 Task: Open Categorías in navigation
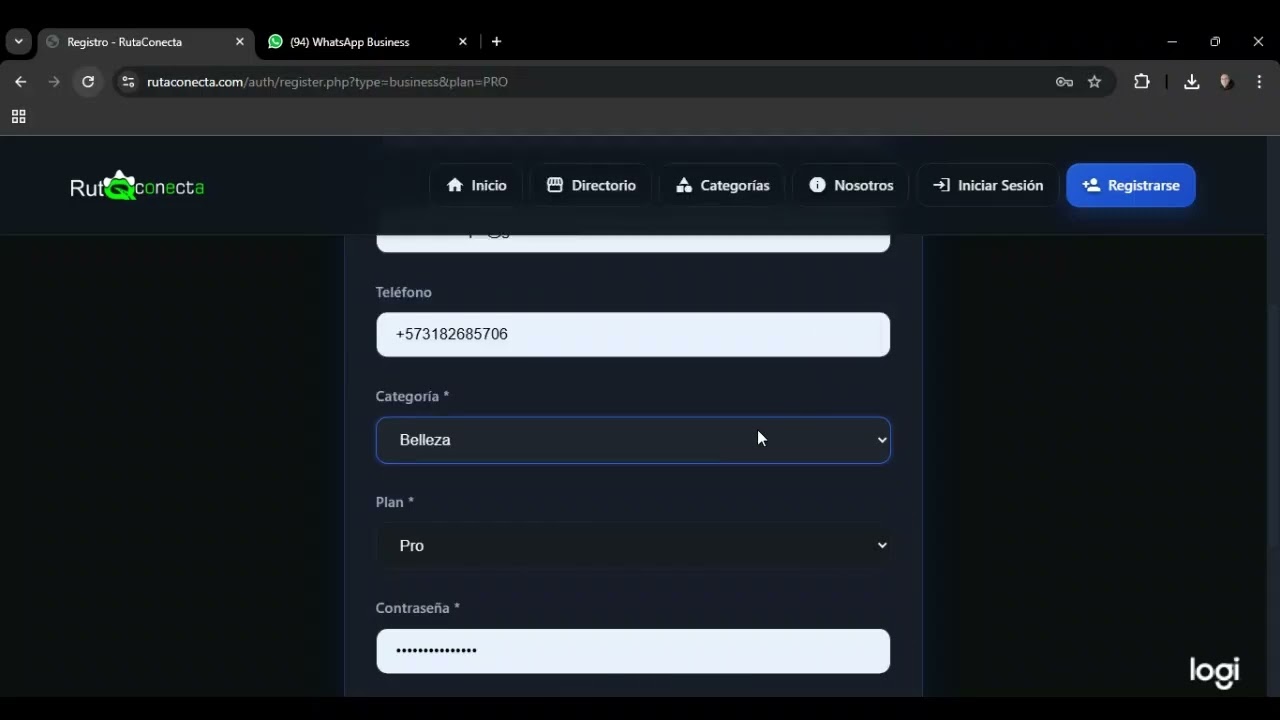[722, 186]
